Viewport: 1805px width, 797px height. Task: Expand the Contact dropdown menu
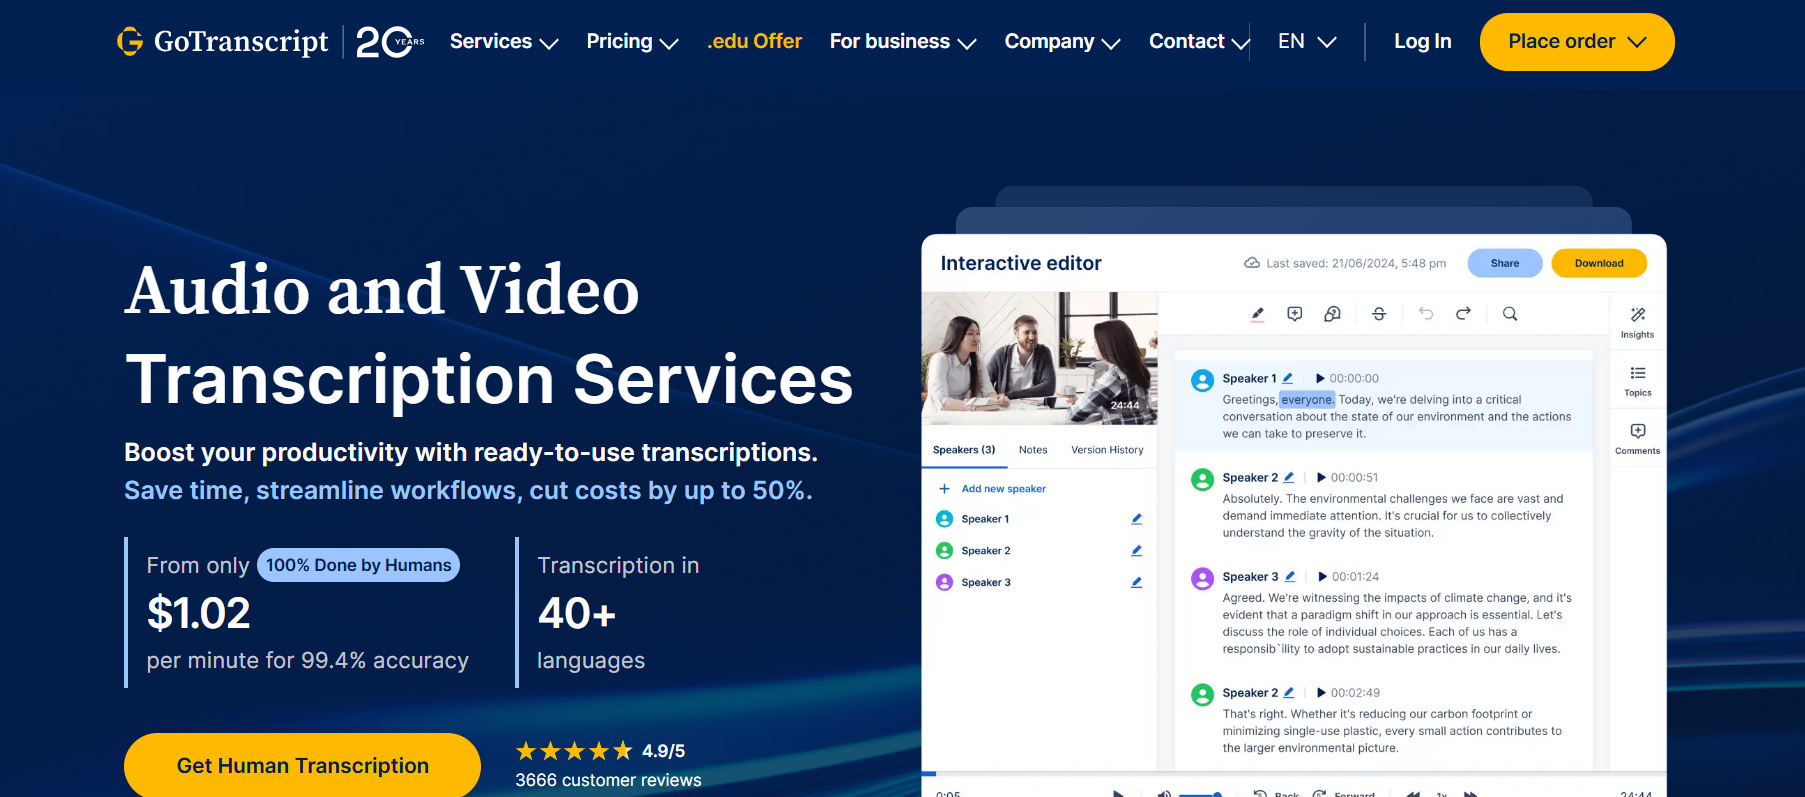pyautogui.click(x=1199, y=41)
